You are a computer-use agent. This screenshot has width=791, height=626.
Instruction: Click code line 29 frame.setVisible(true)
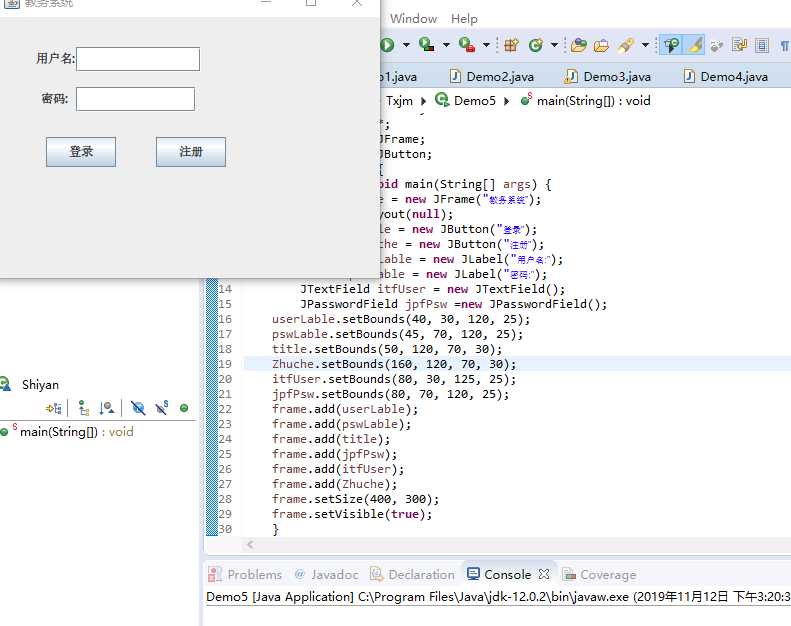click(352, 514)
